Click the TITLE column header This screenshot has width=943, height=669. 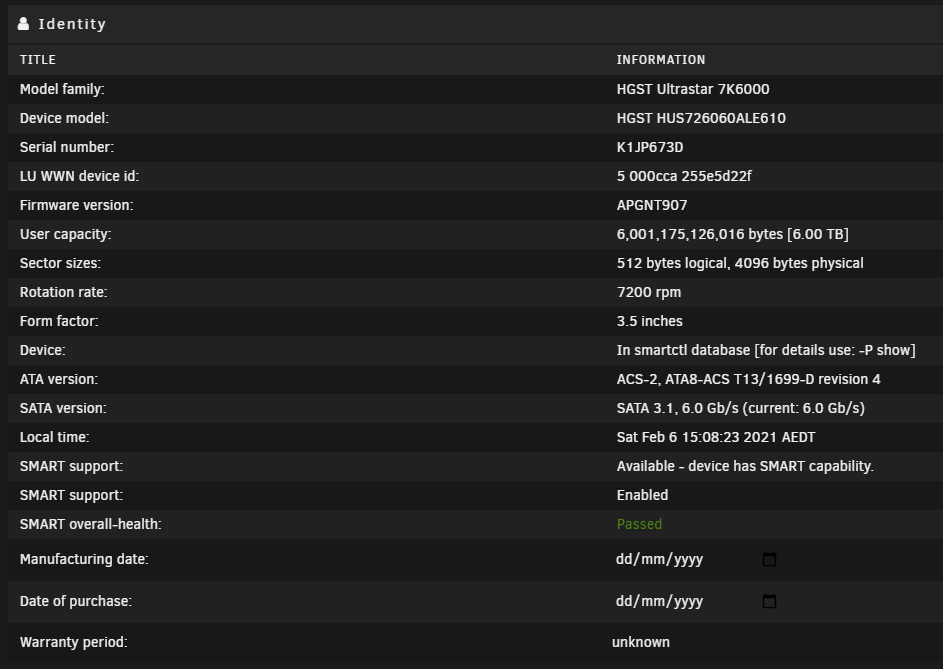(x=38, y=60)
